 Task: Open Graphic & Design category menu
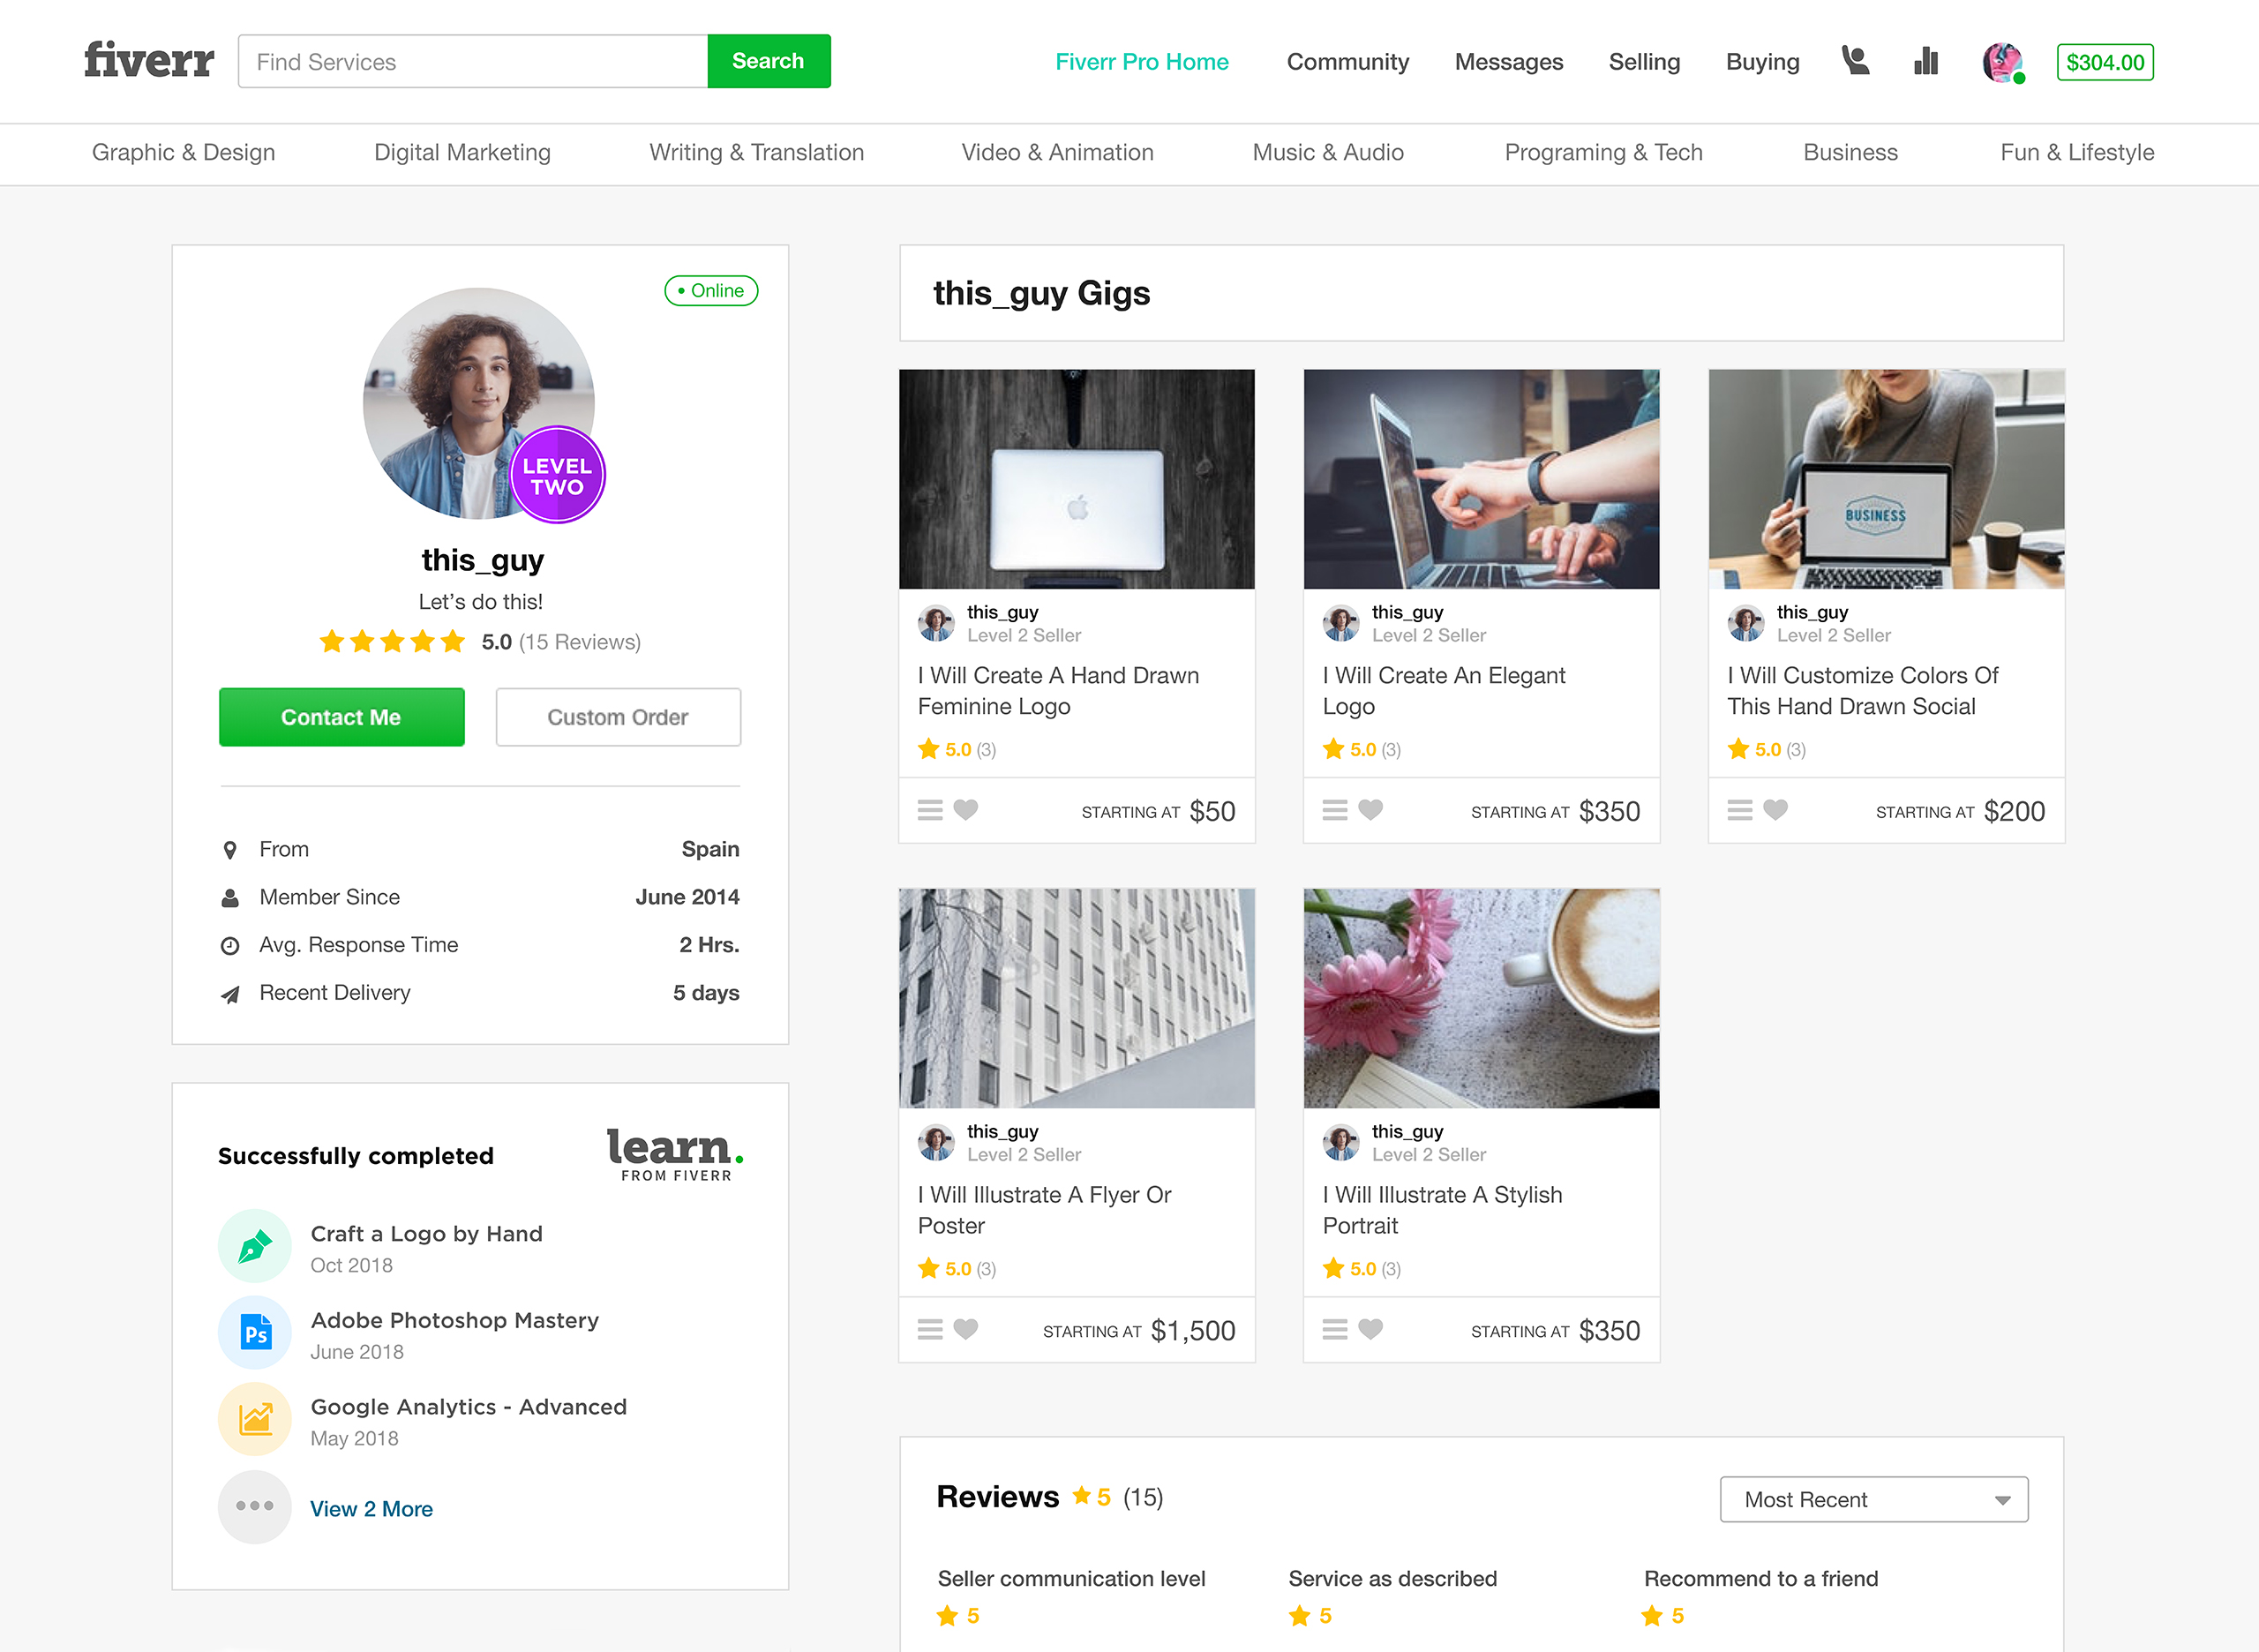183,152
